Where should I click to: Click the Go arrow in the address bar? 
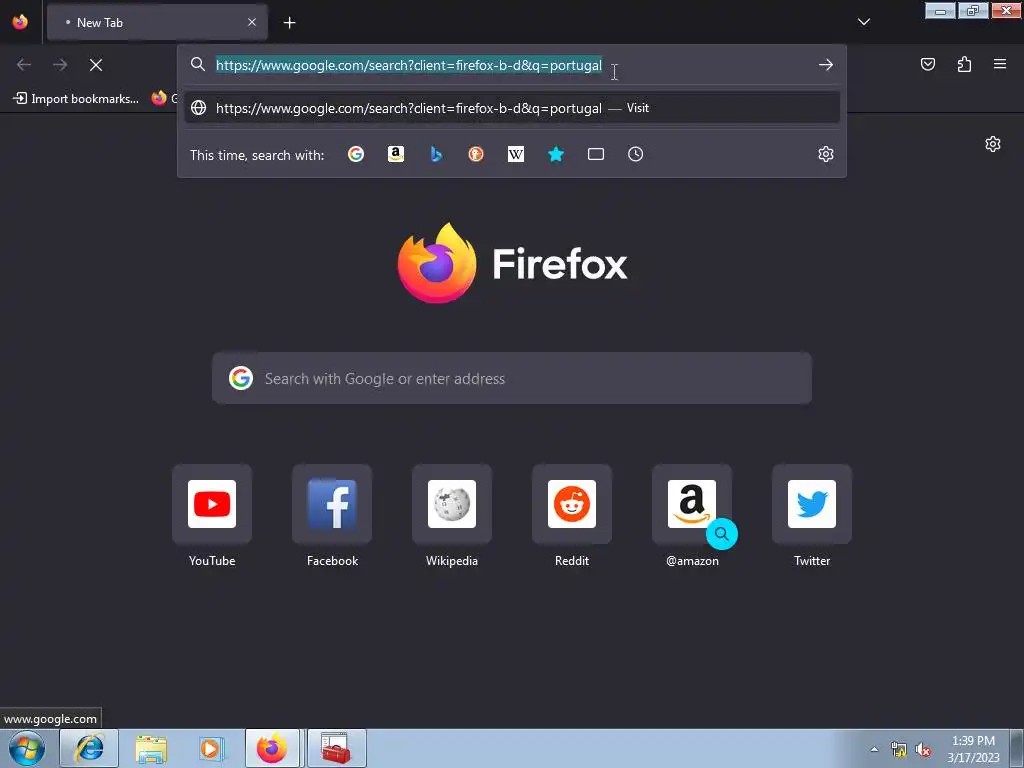[x=825, y=65]
